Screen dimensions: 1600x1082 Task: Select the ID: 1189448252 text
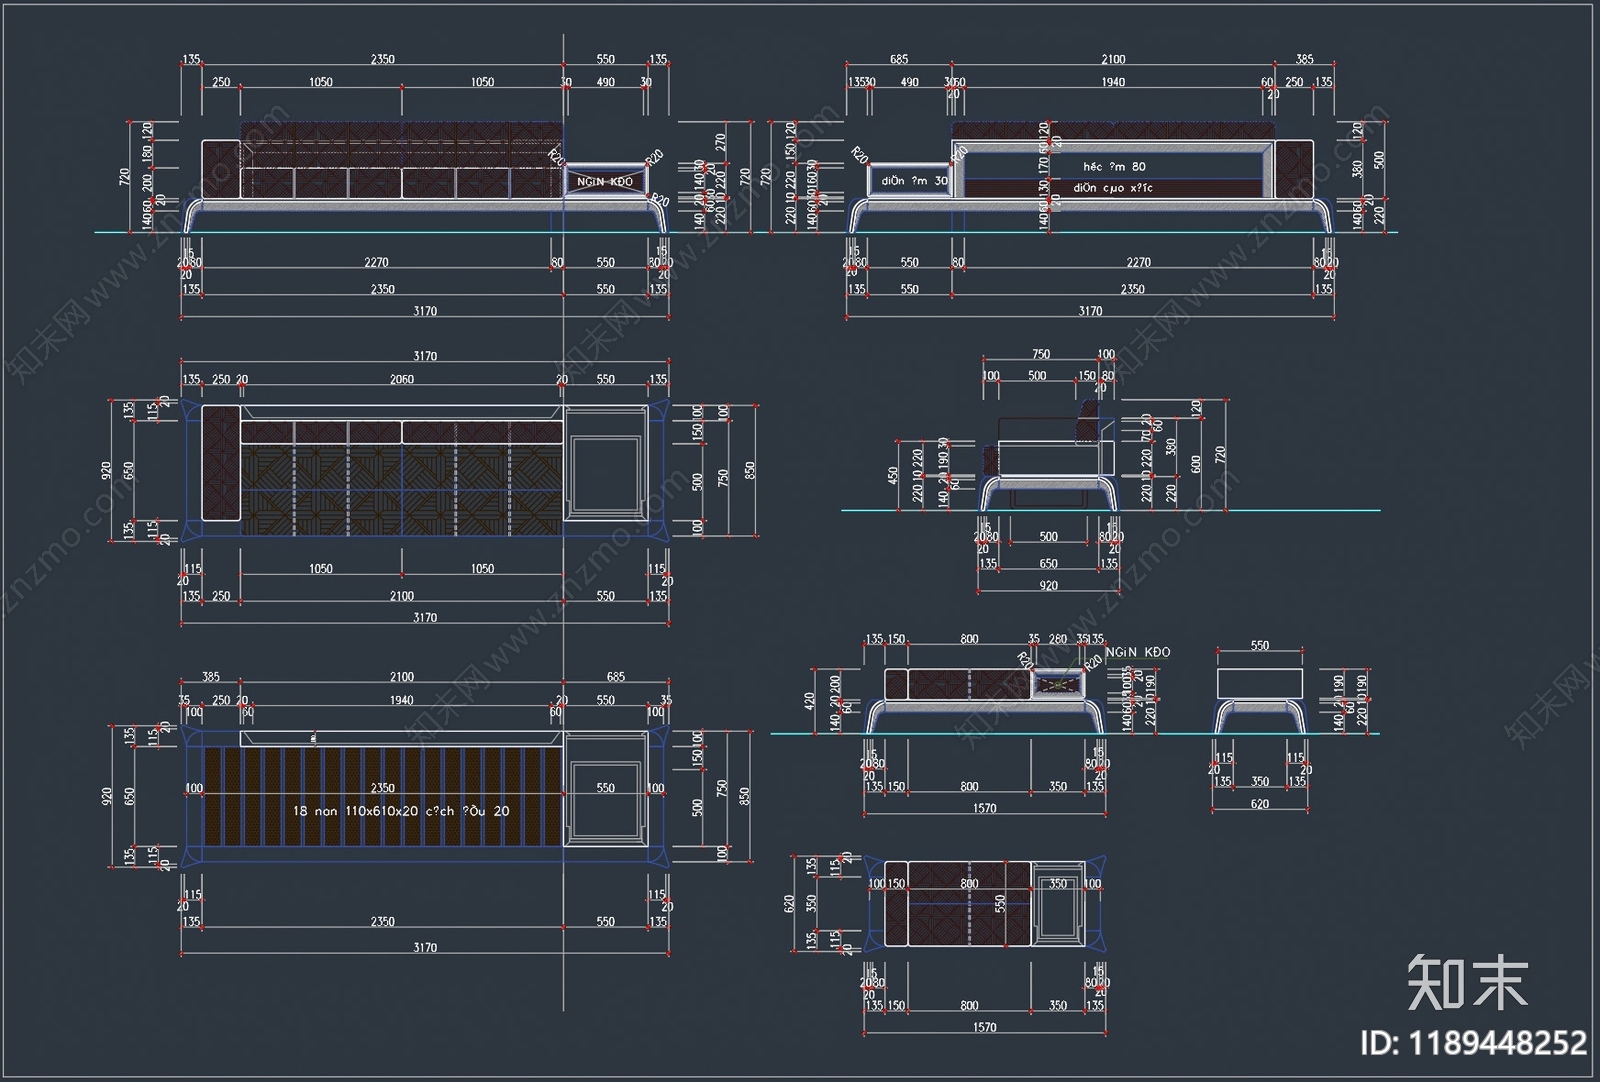[x=1472, y=1044]
